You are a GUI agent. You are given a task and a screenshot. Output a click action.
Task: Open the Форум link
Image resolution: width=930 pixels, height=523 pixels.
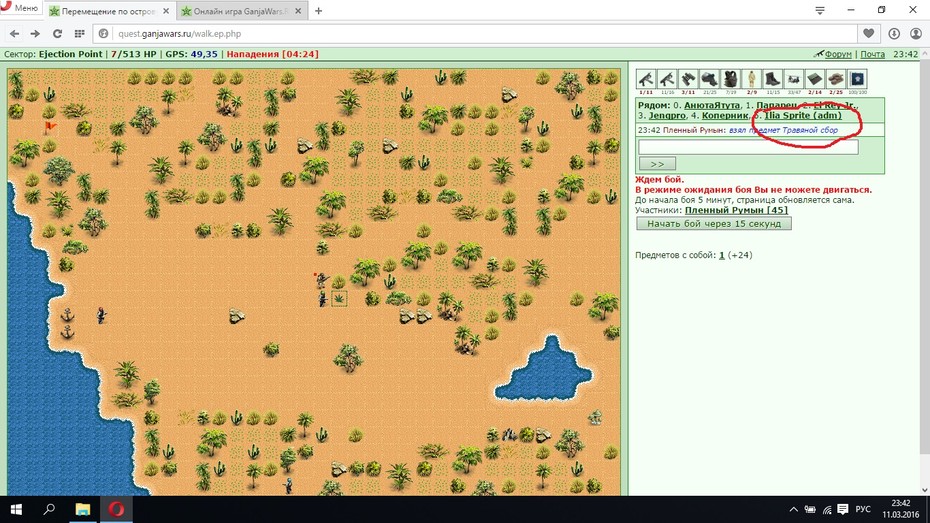(x=838, y=54)
